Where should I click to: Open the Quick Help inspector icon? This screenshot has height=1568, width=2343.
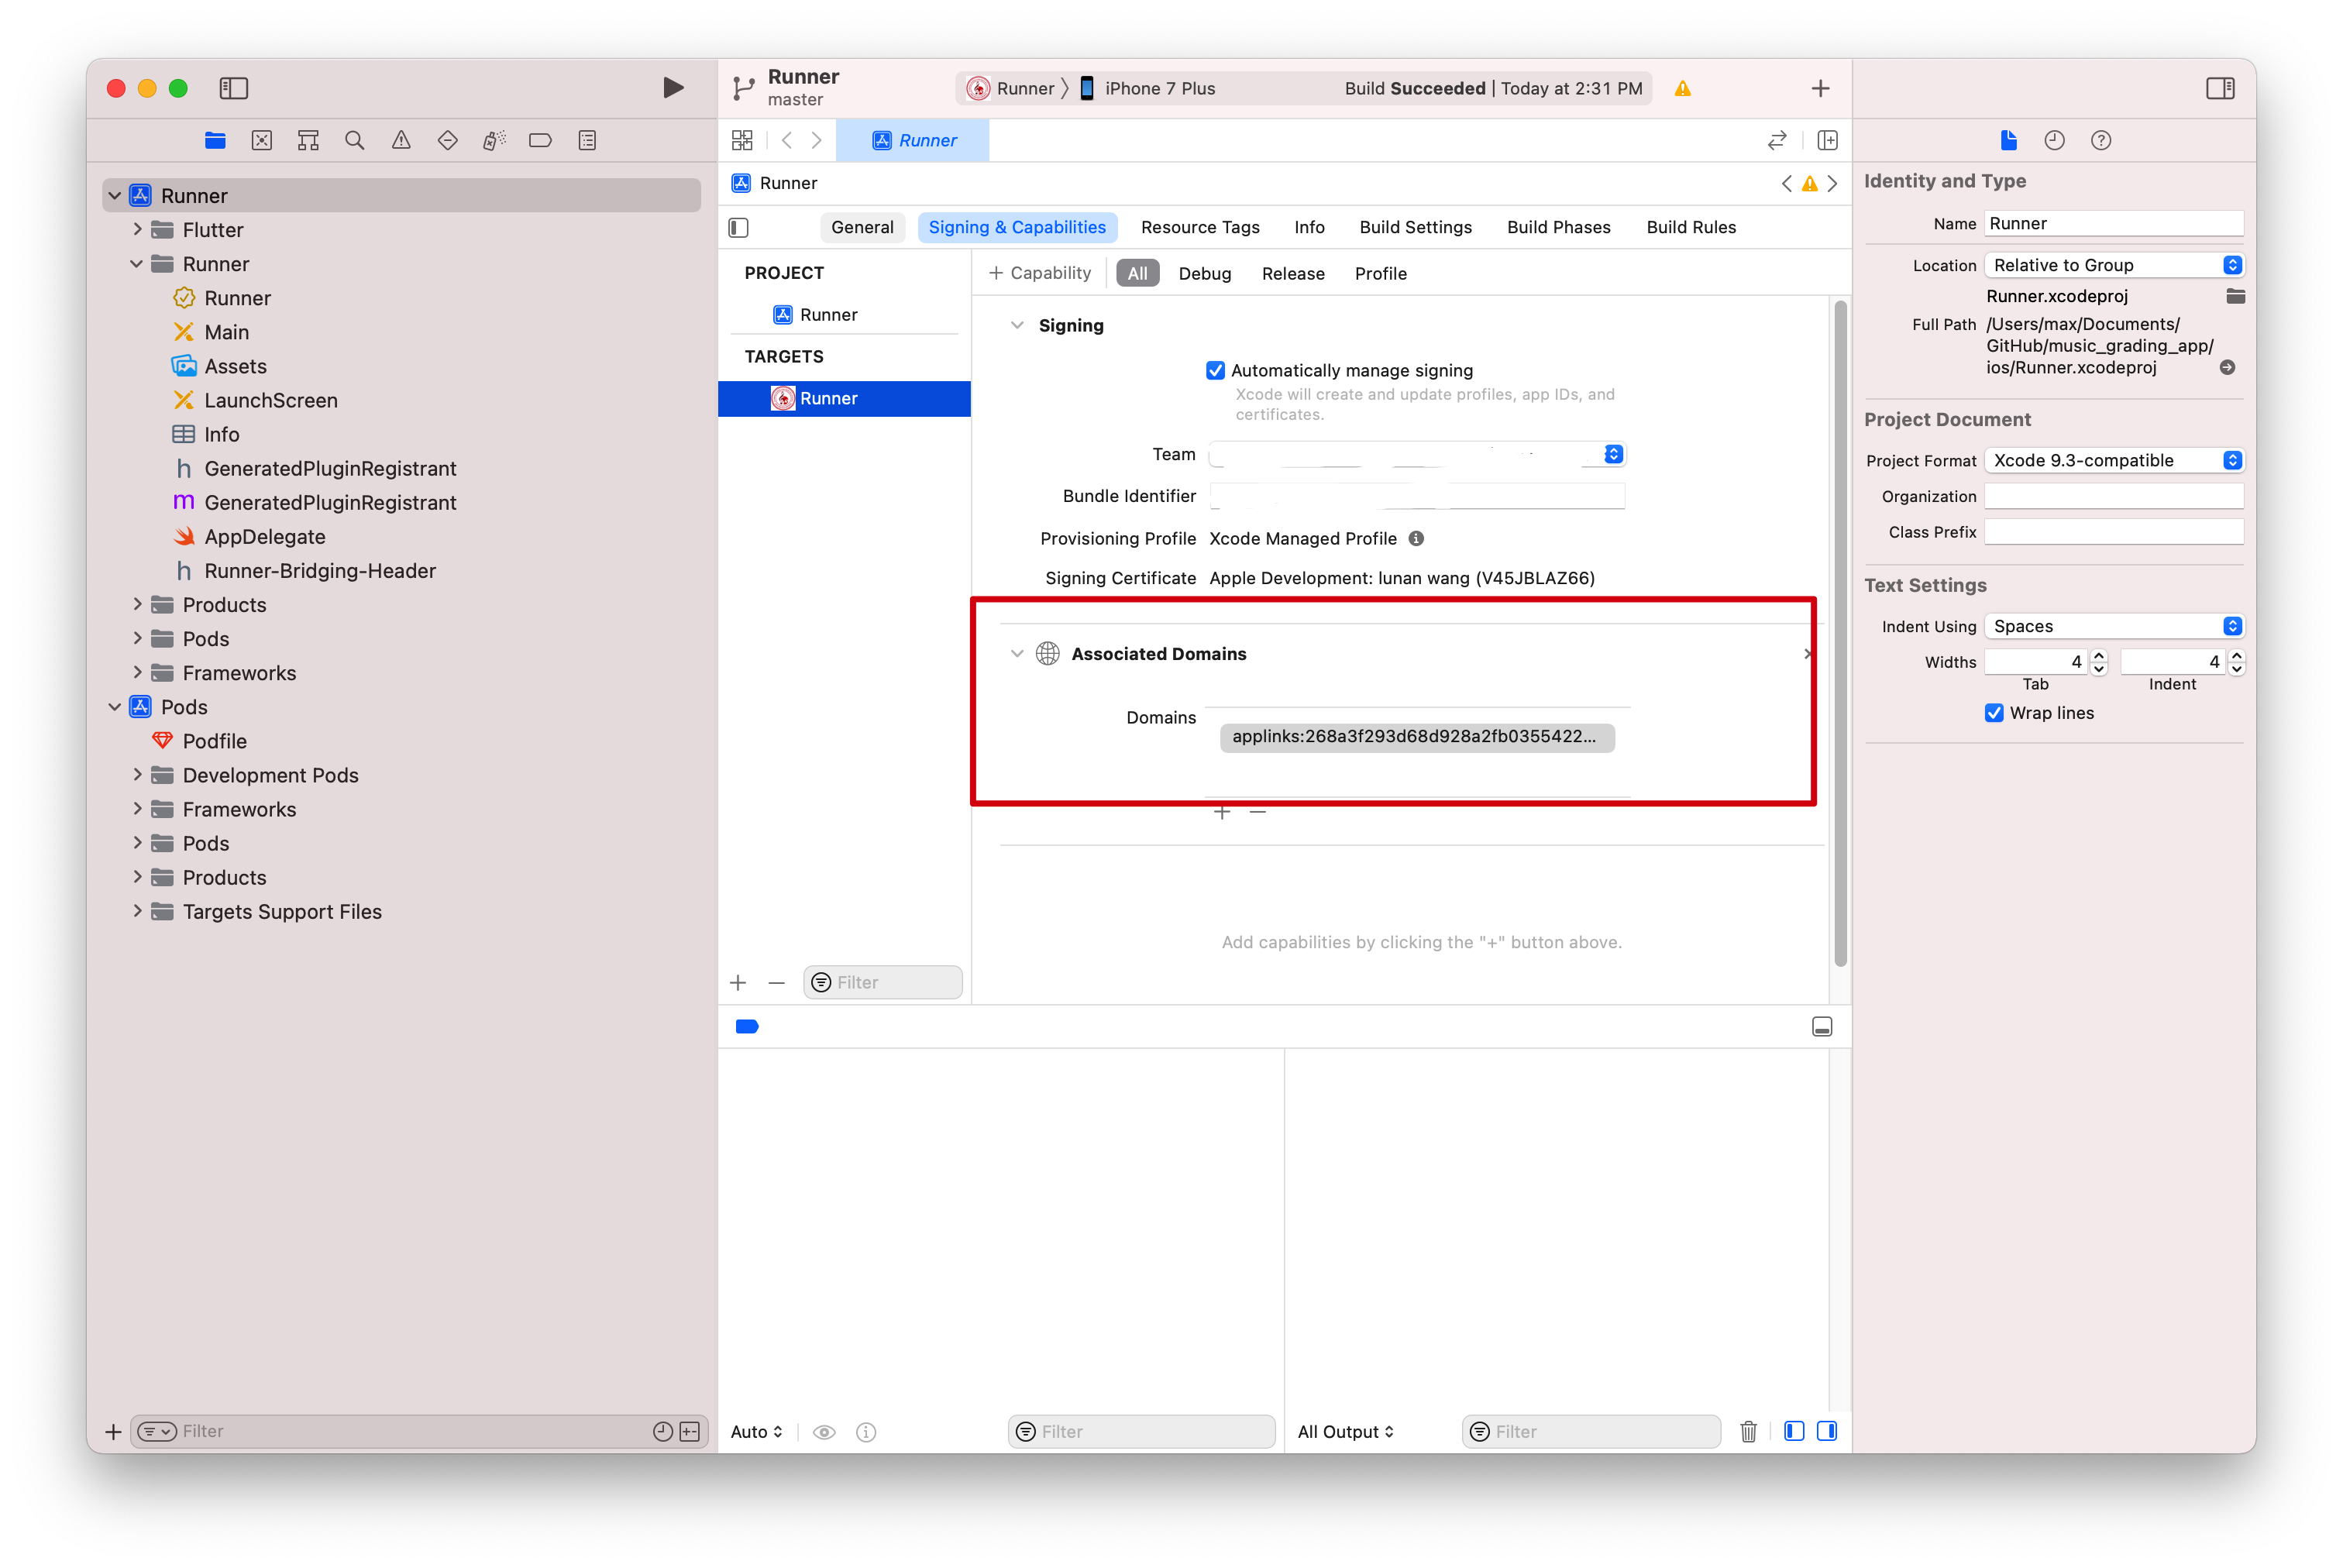pos(2101,141)
